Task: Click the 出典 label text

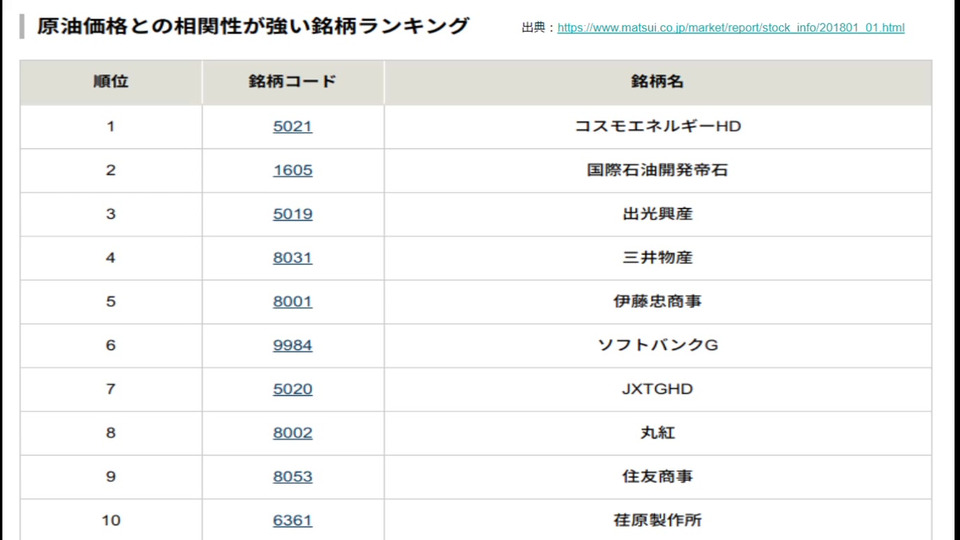Action: pyautogui.click(x=533, y=28)
